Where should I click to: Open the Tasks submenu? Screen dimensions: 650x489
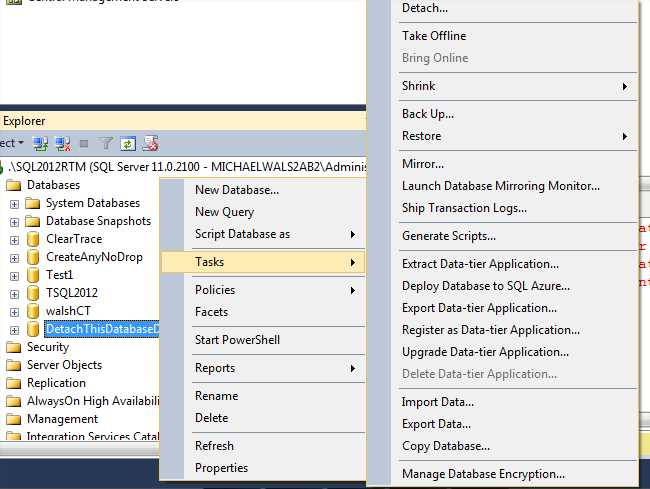[263, 262]
